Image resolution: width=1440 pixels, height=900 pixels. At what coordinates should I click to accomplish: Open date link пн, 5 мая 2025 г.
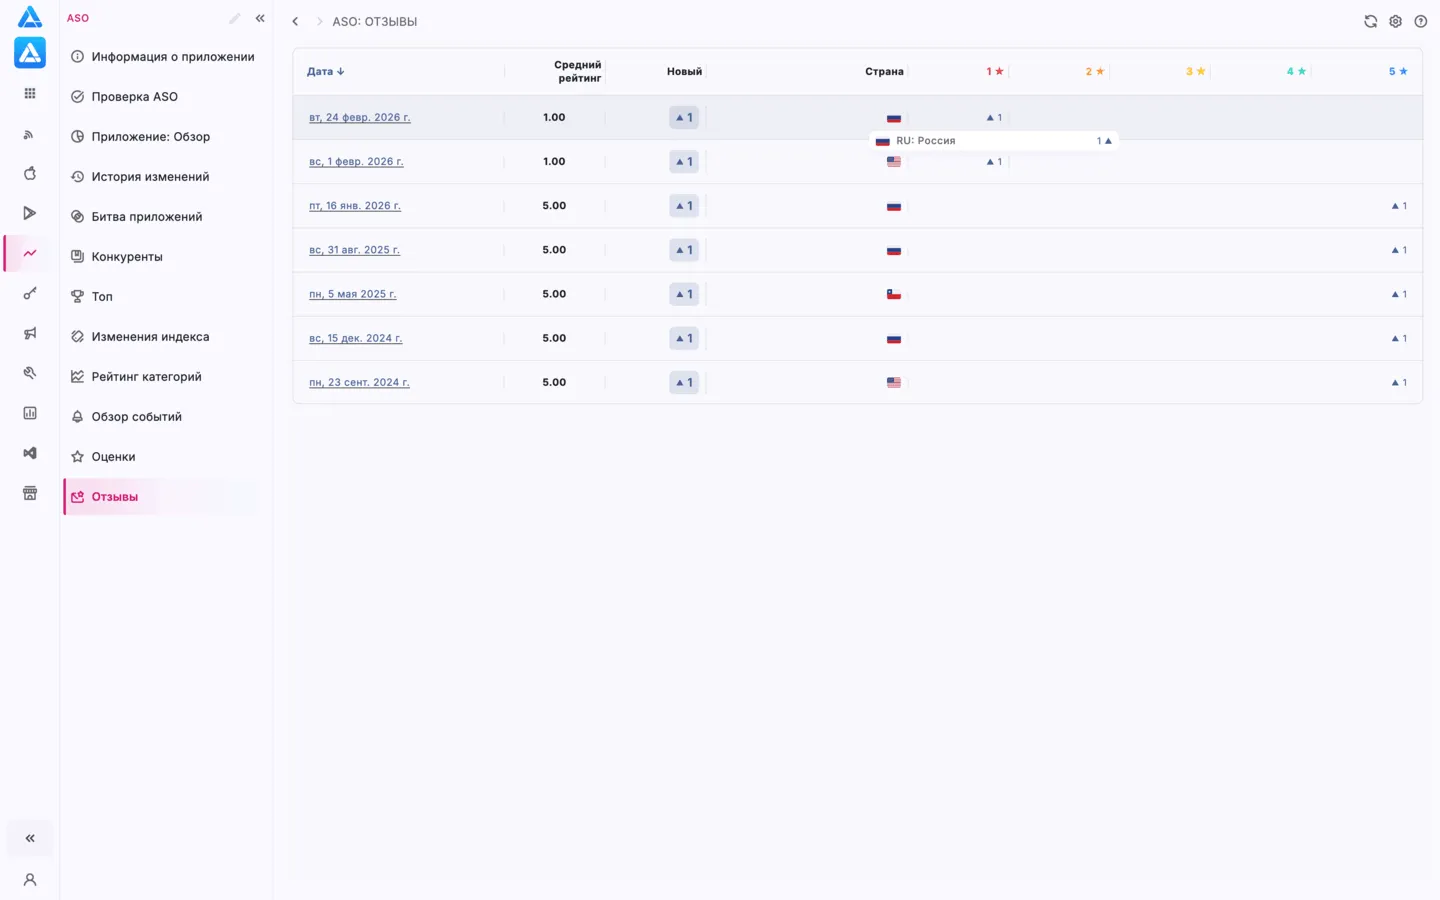[352, 294]
